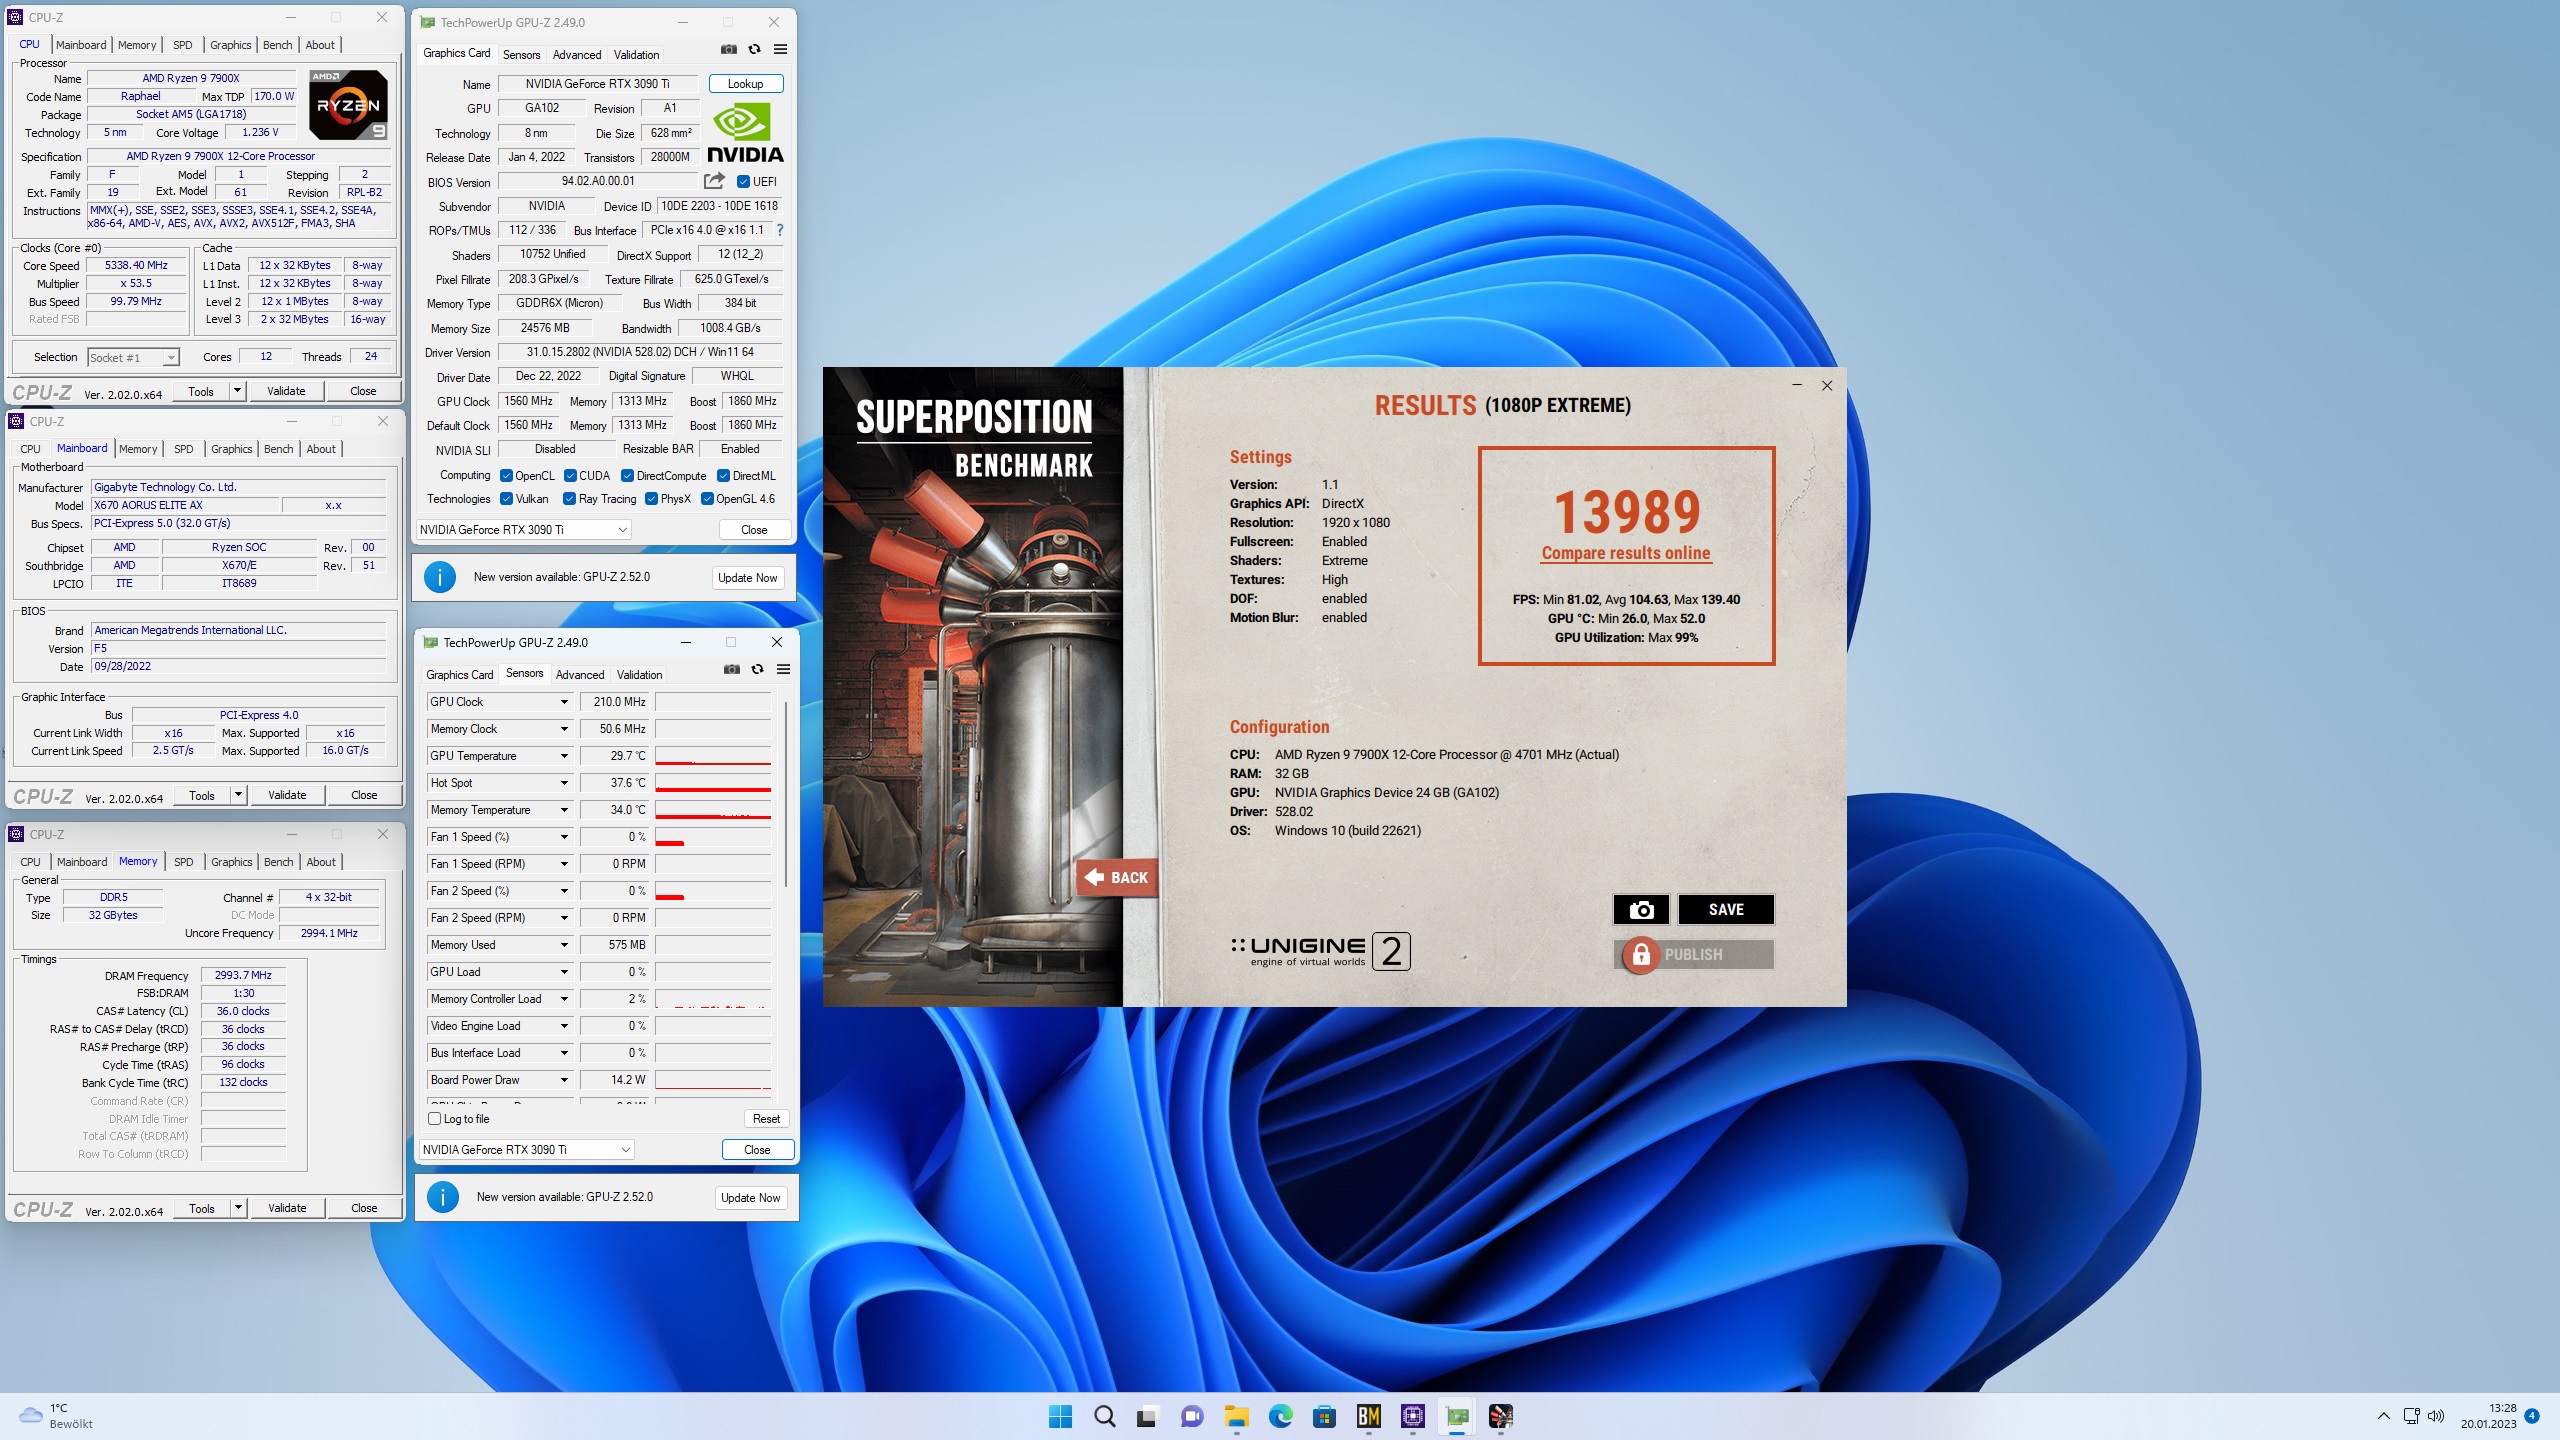The width and height of the screenshot is (2560, 1440).
Task: Show hidden tray icons chevron
Action: 2384,1416
